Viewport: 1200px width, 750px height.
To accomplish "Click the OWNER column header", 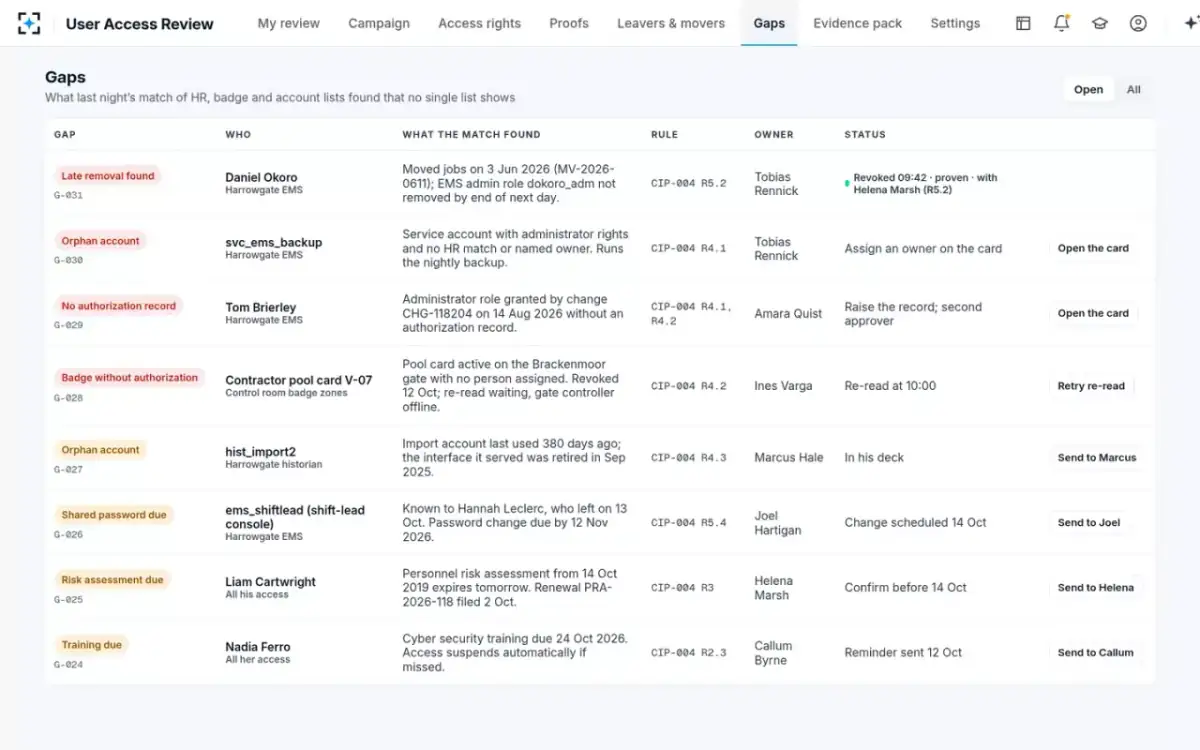I will pyautogui.click(x=774, y=134).
